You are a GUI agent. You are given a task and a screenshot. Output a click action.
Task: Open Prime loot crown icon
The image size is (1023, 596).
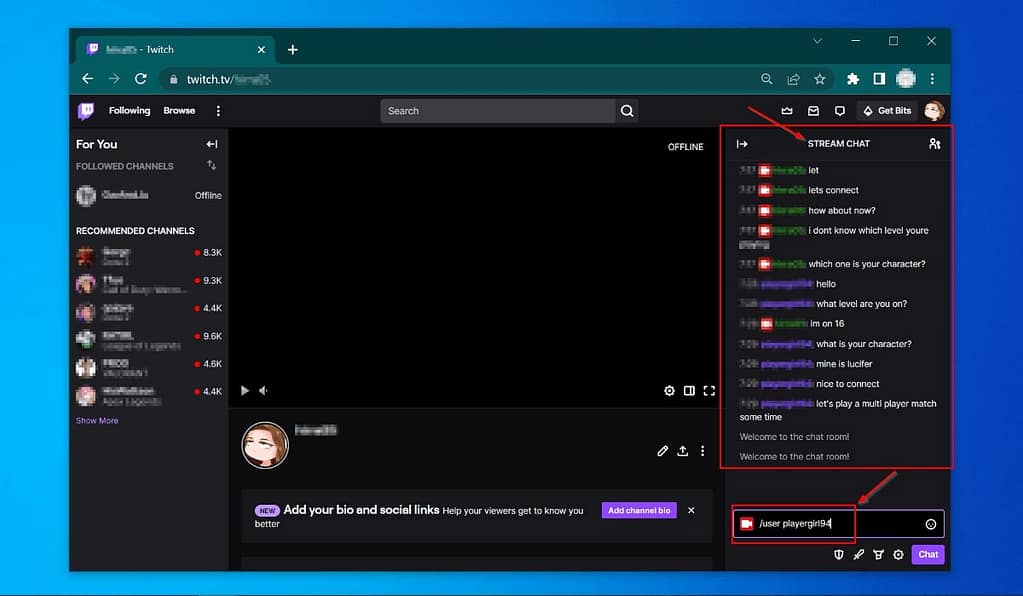[787, 111]
